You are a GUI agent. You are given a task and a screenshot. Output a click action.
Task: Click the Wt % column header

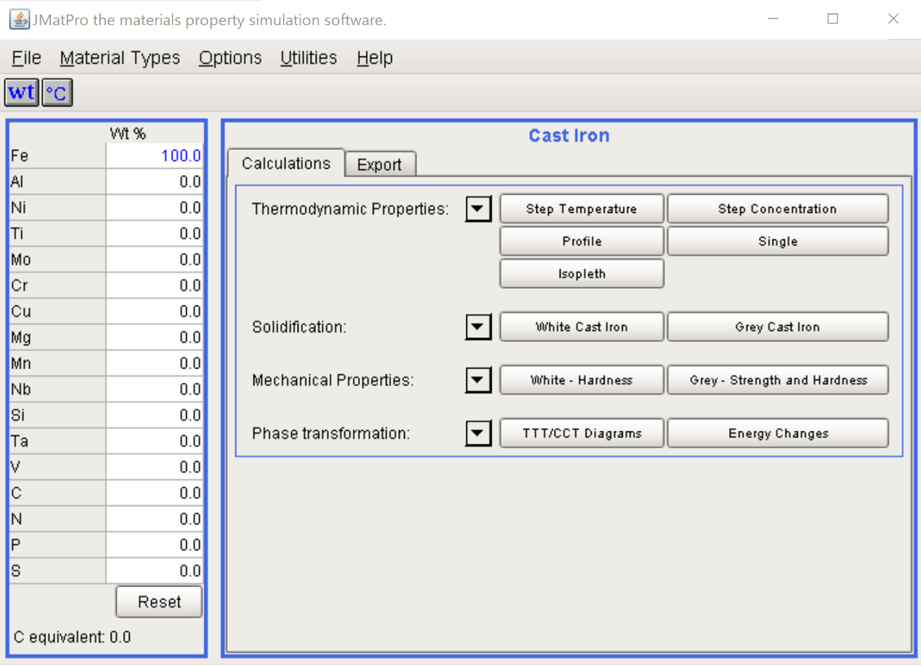(x=127, y=133)
